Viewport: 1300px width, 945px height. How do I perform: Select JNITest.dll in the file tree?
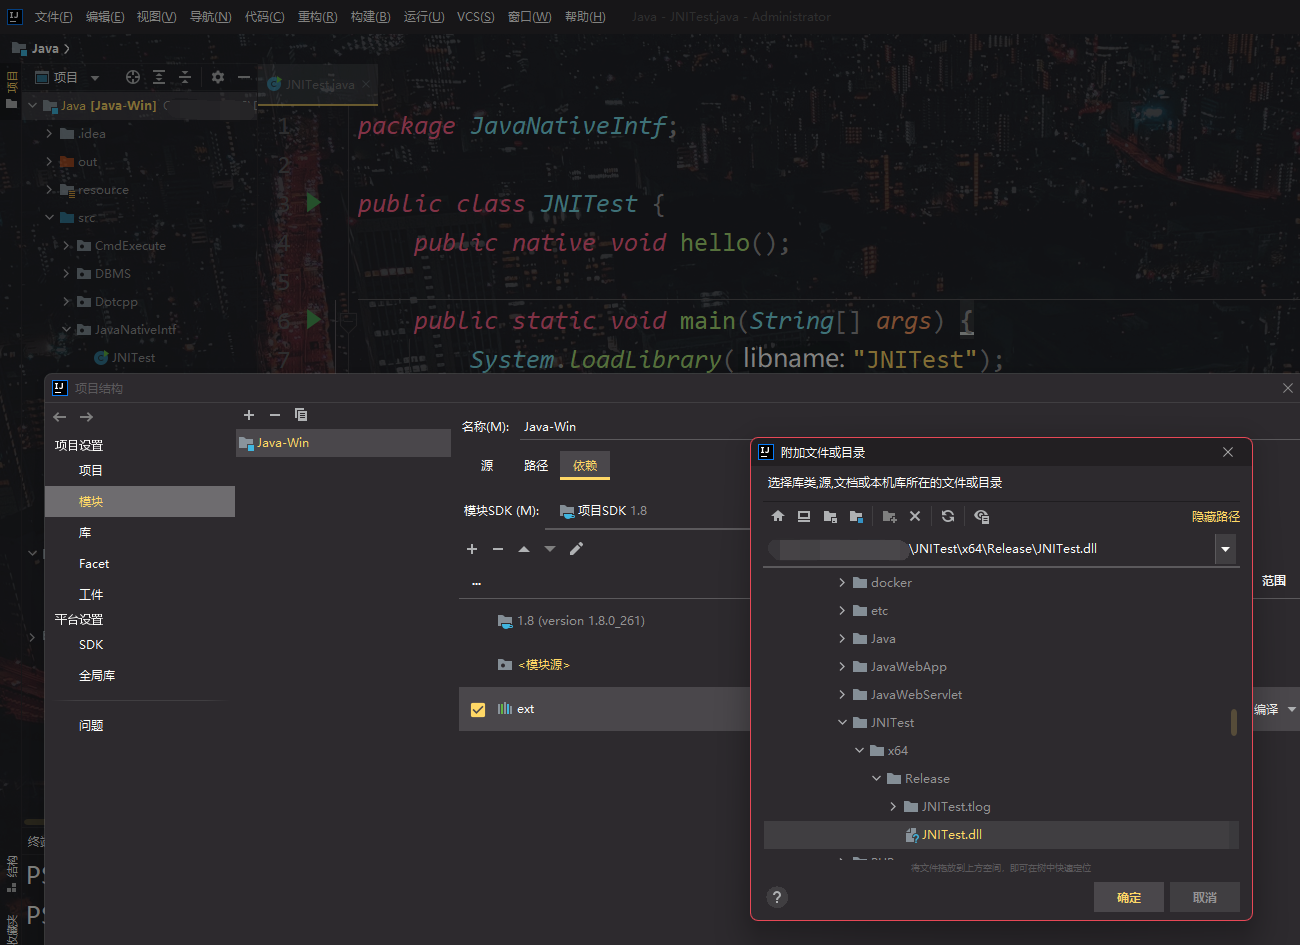pyautogui.click(x=1001, y=835)
